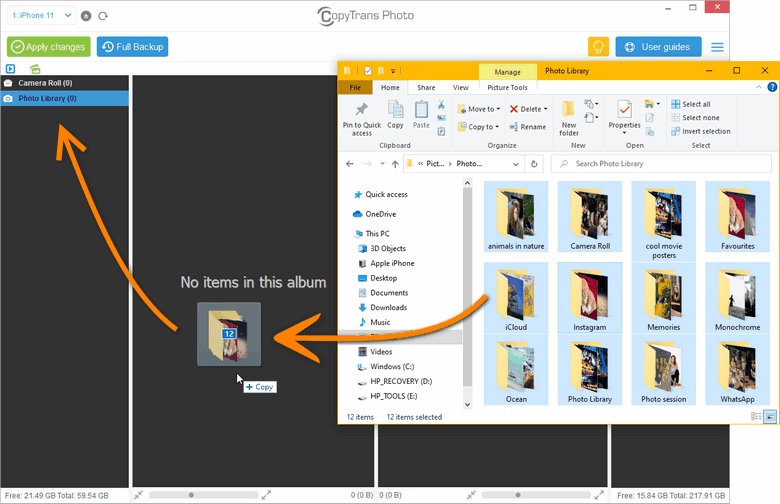
Task: Click the Search Photo Library field
Action: [661, 164]
